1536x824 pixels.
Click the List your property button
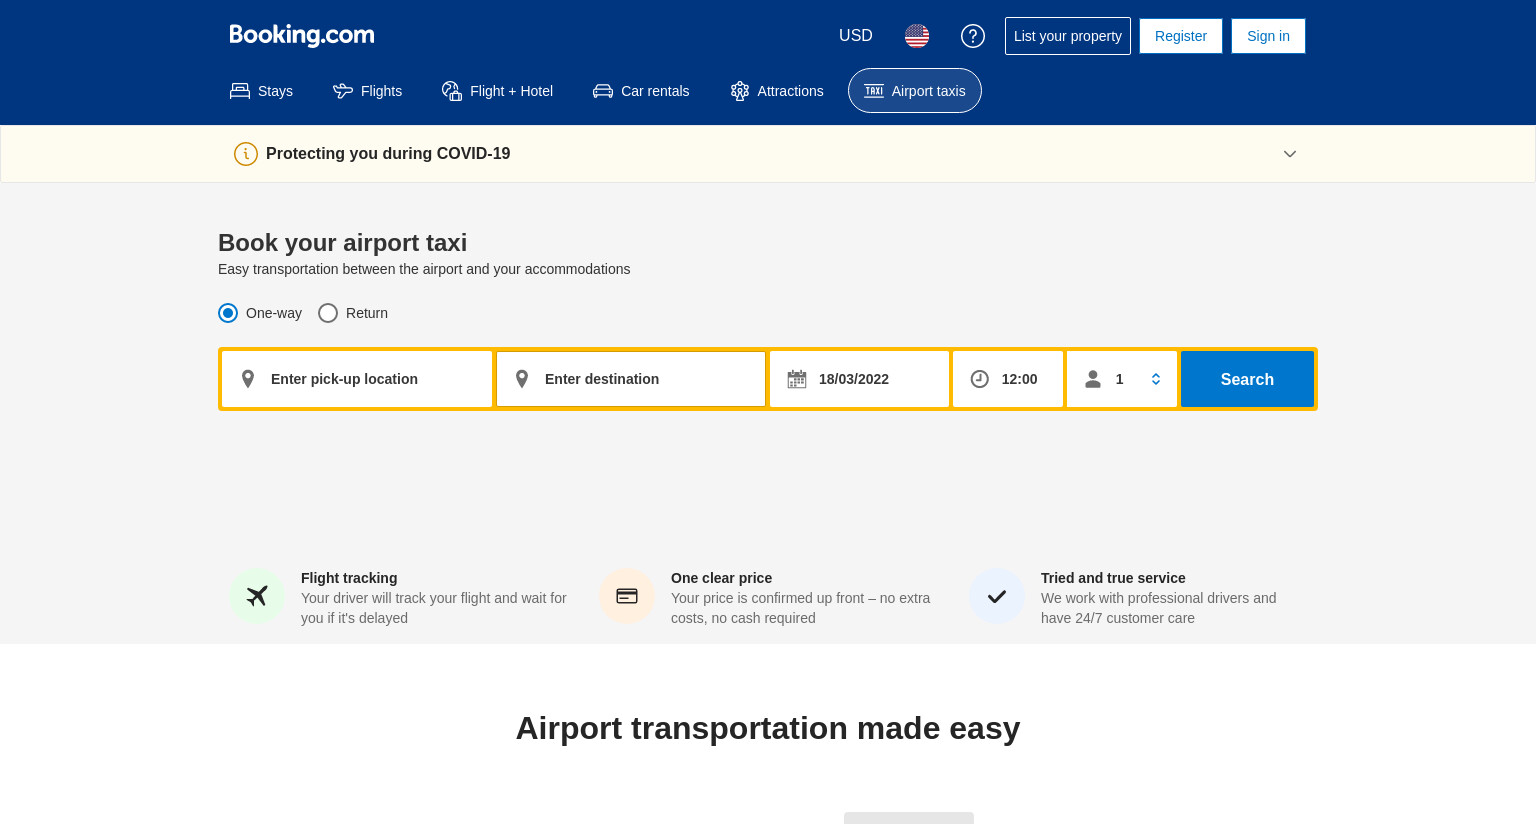tap(1068, 36)
